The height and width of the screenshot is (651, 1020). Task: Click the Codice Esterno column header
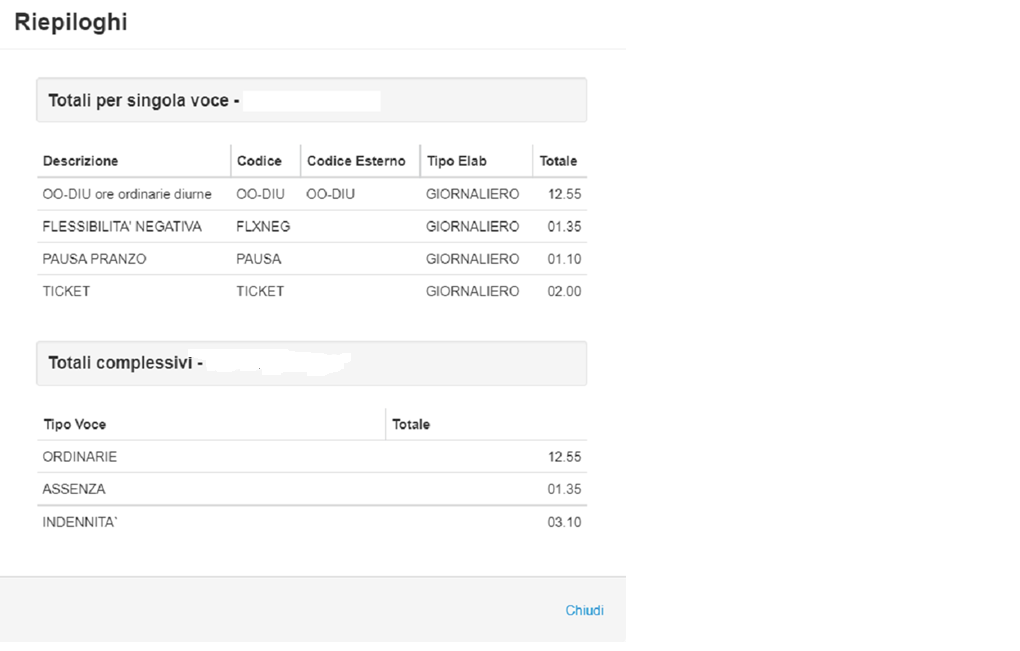point(356,161)
